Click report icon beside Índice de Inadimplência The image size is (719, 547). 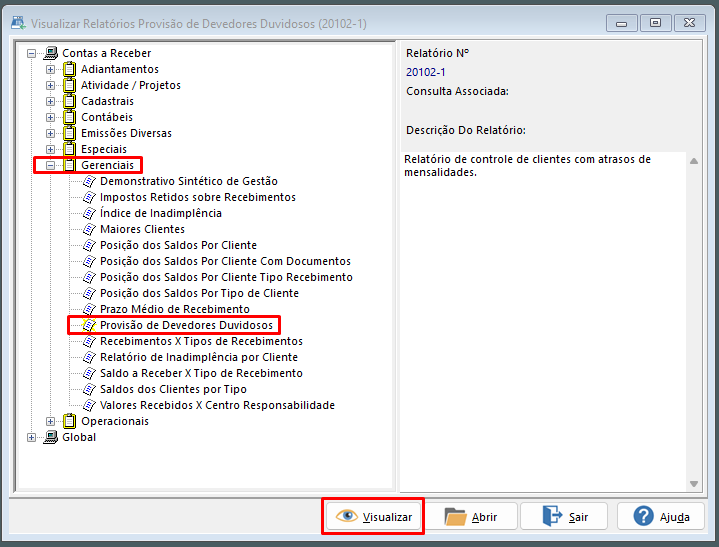[x=89, y=214]
